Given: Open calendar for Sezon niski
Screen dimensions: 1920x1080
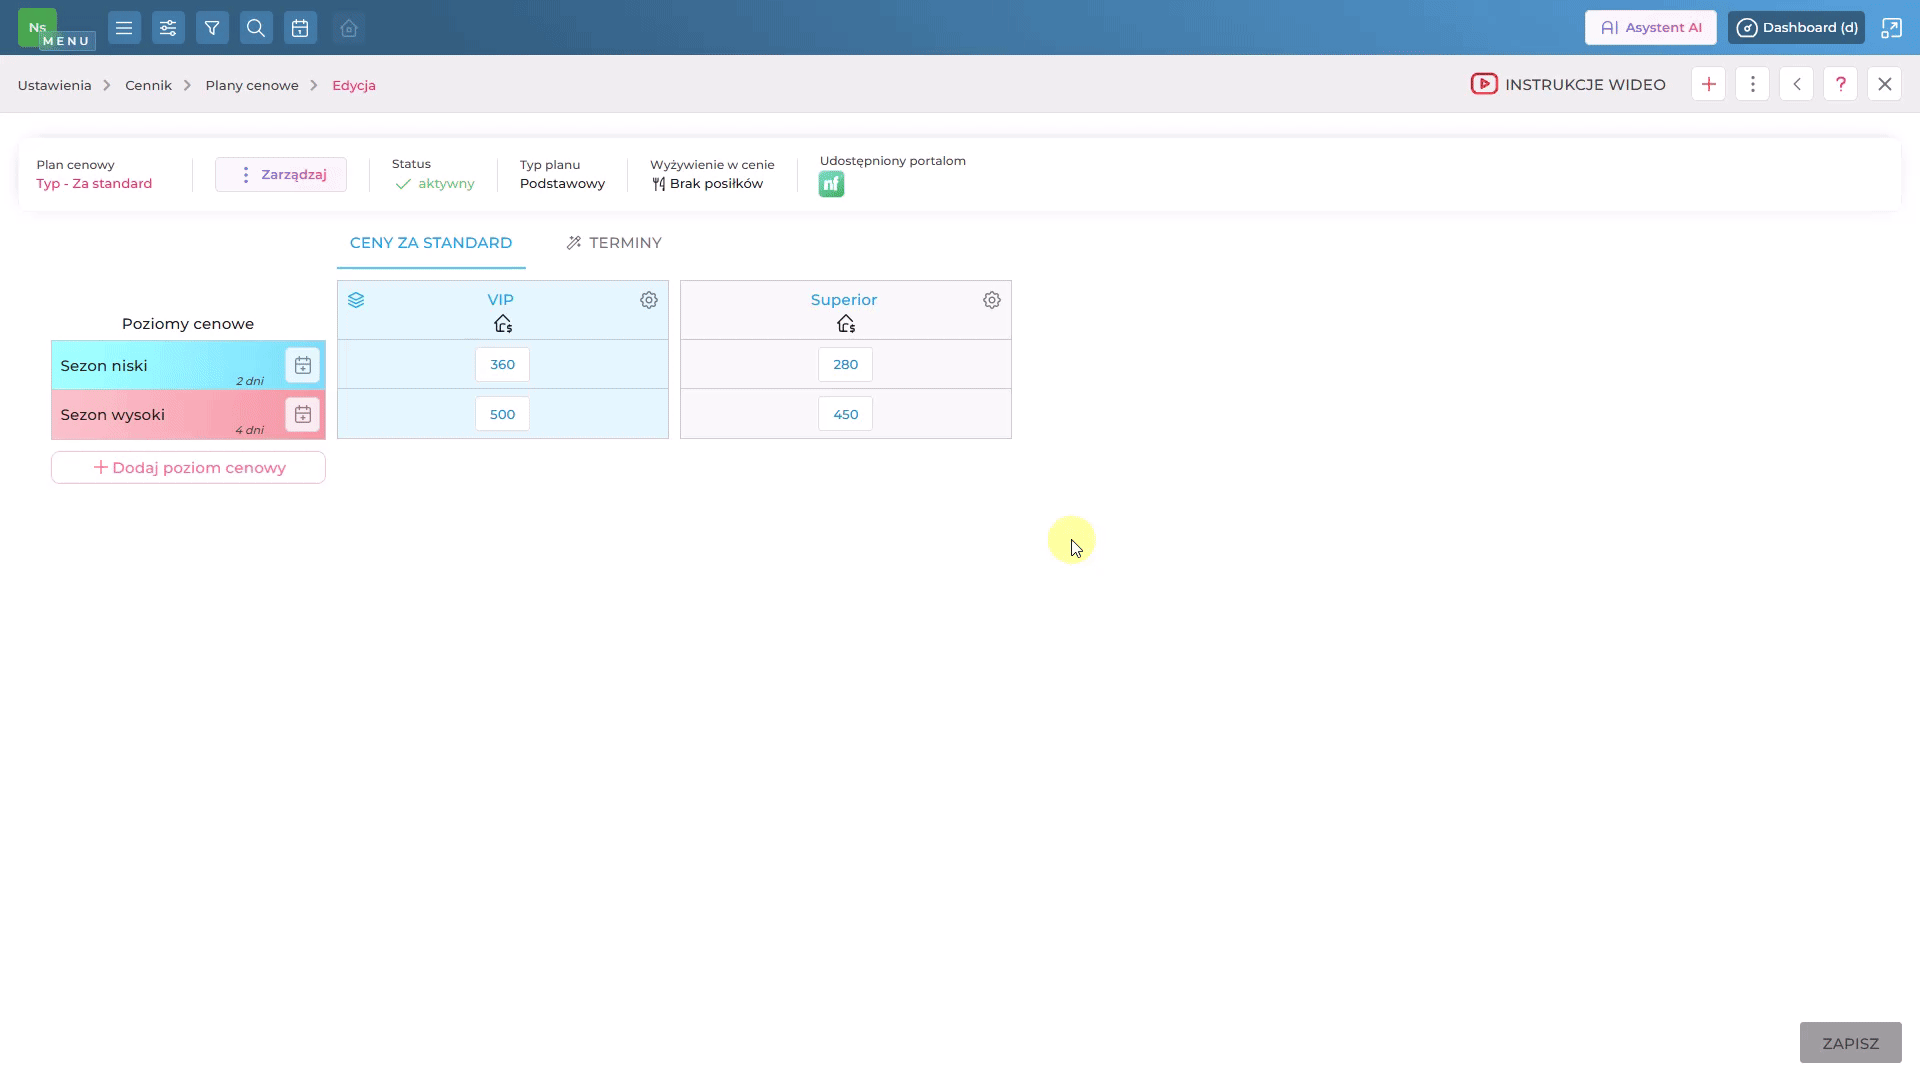Looking at the screenshot, I should tap(303, 365).
